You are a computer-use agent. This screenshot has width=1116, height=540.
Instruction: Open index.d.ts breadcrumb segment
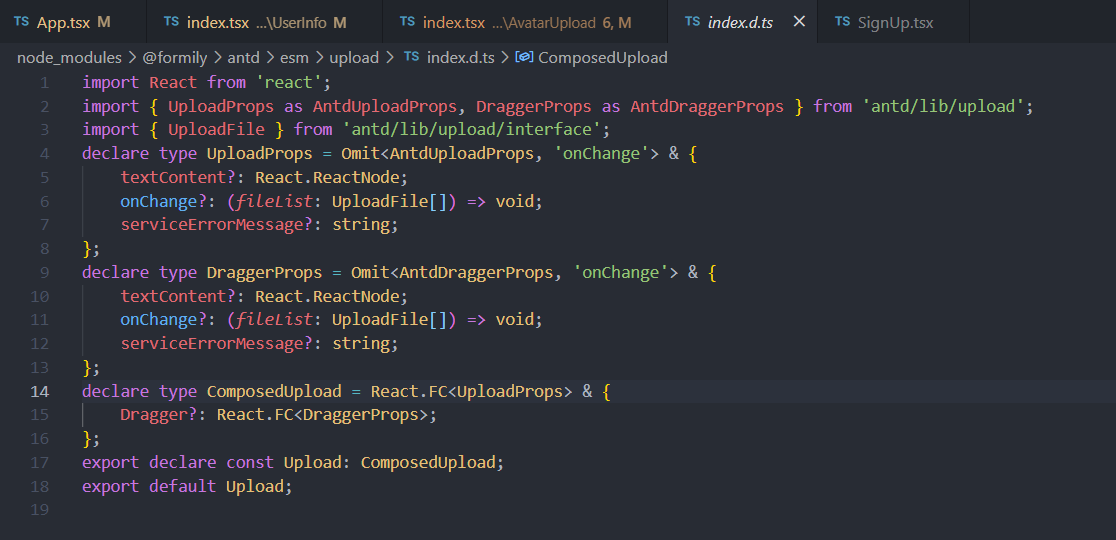tap(460, 58)
